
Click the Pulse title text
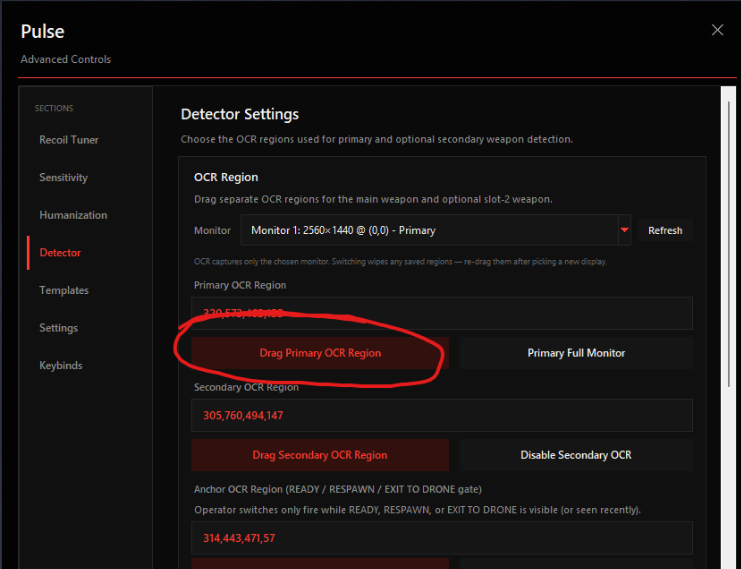43,32
